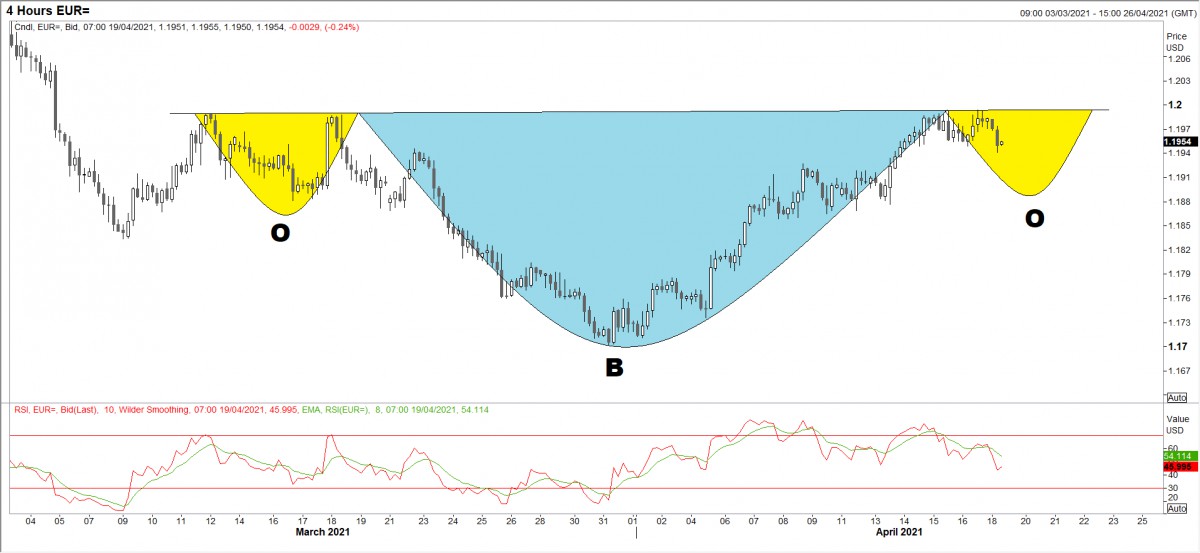Click the '31' date label on time axis

tap(603, 521)
